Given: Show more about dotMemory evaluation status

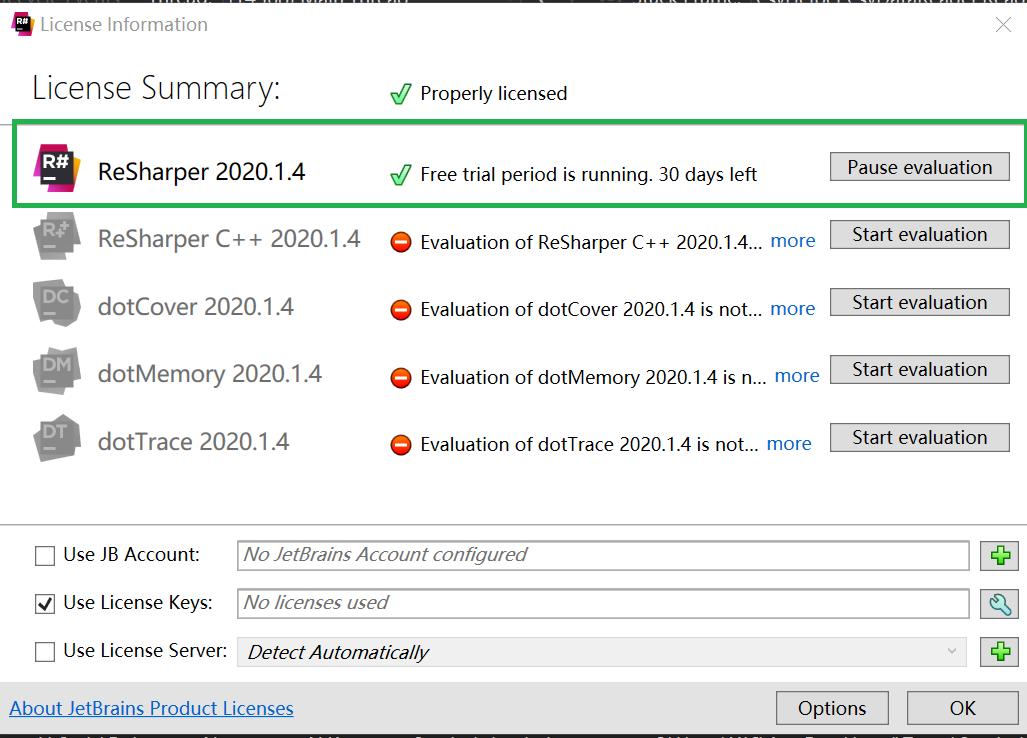Looking at the screenshot, I should pyautogui.click(x=796, y=376).
